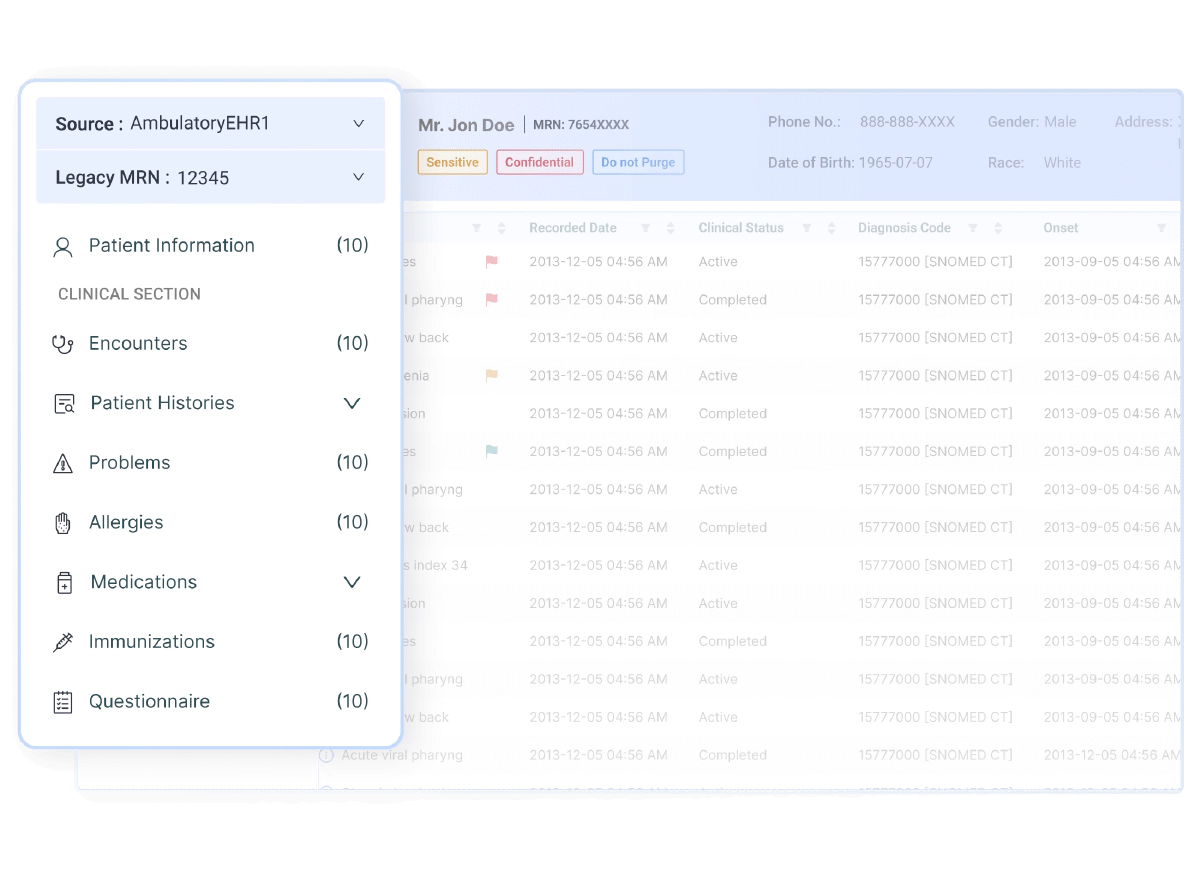Viewport: 1200px width, 873px height.
Task: Click the Gender value Male
Action: coord(1060,122)
